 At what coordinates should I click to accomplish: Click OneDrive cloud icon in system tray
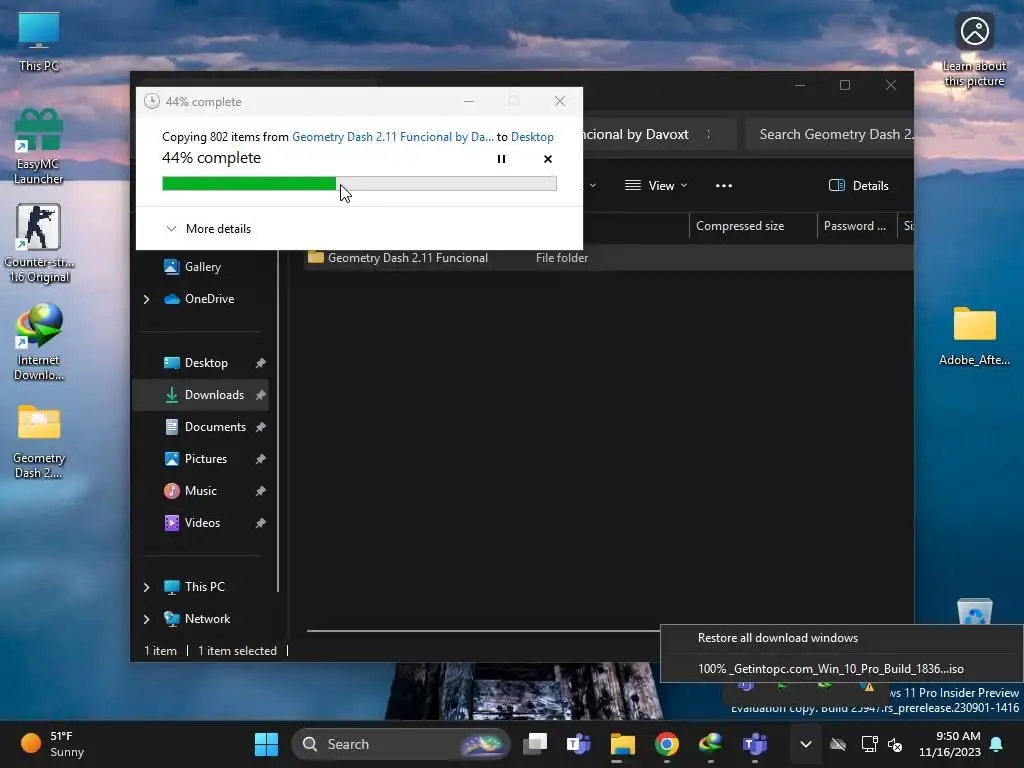838,744
